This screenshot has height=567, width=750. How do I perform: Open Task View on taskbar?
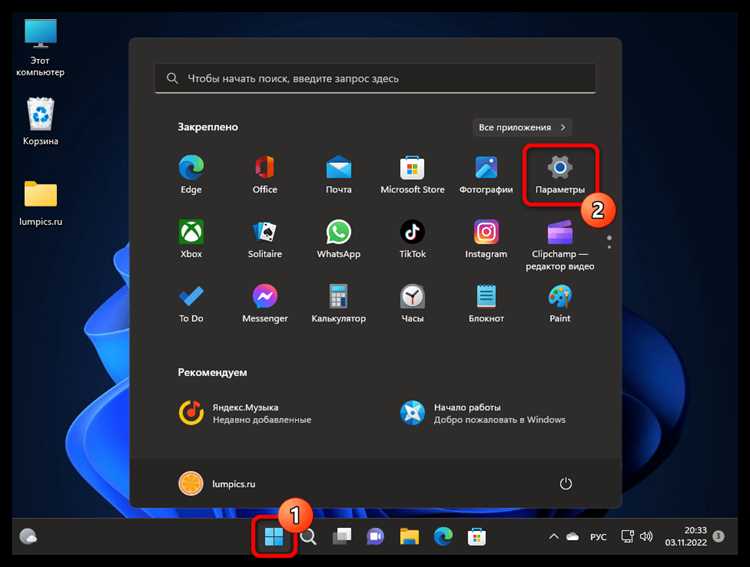[x=342, y=537]
